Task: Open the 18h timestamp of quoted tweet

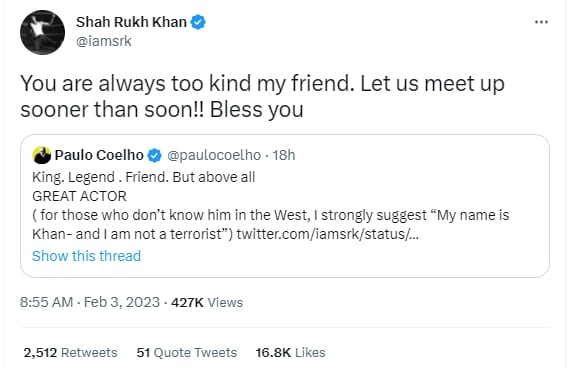Action: click(284, 155)
